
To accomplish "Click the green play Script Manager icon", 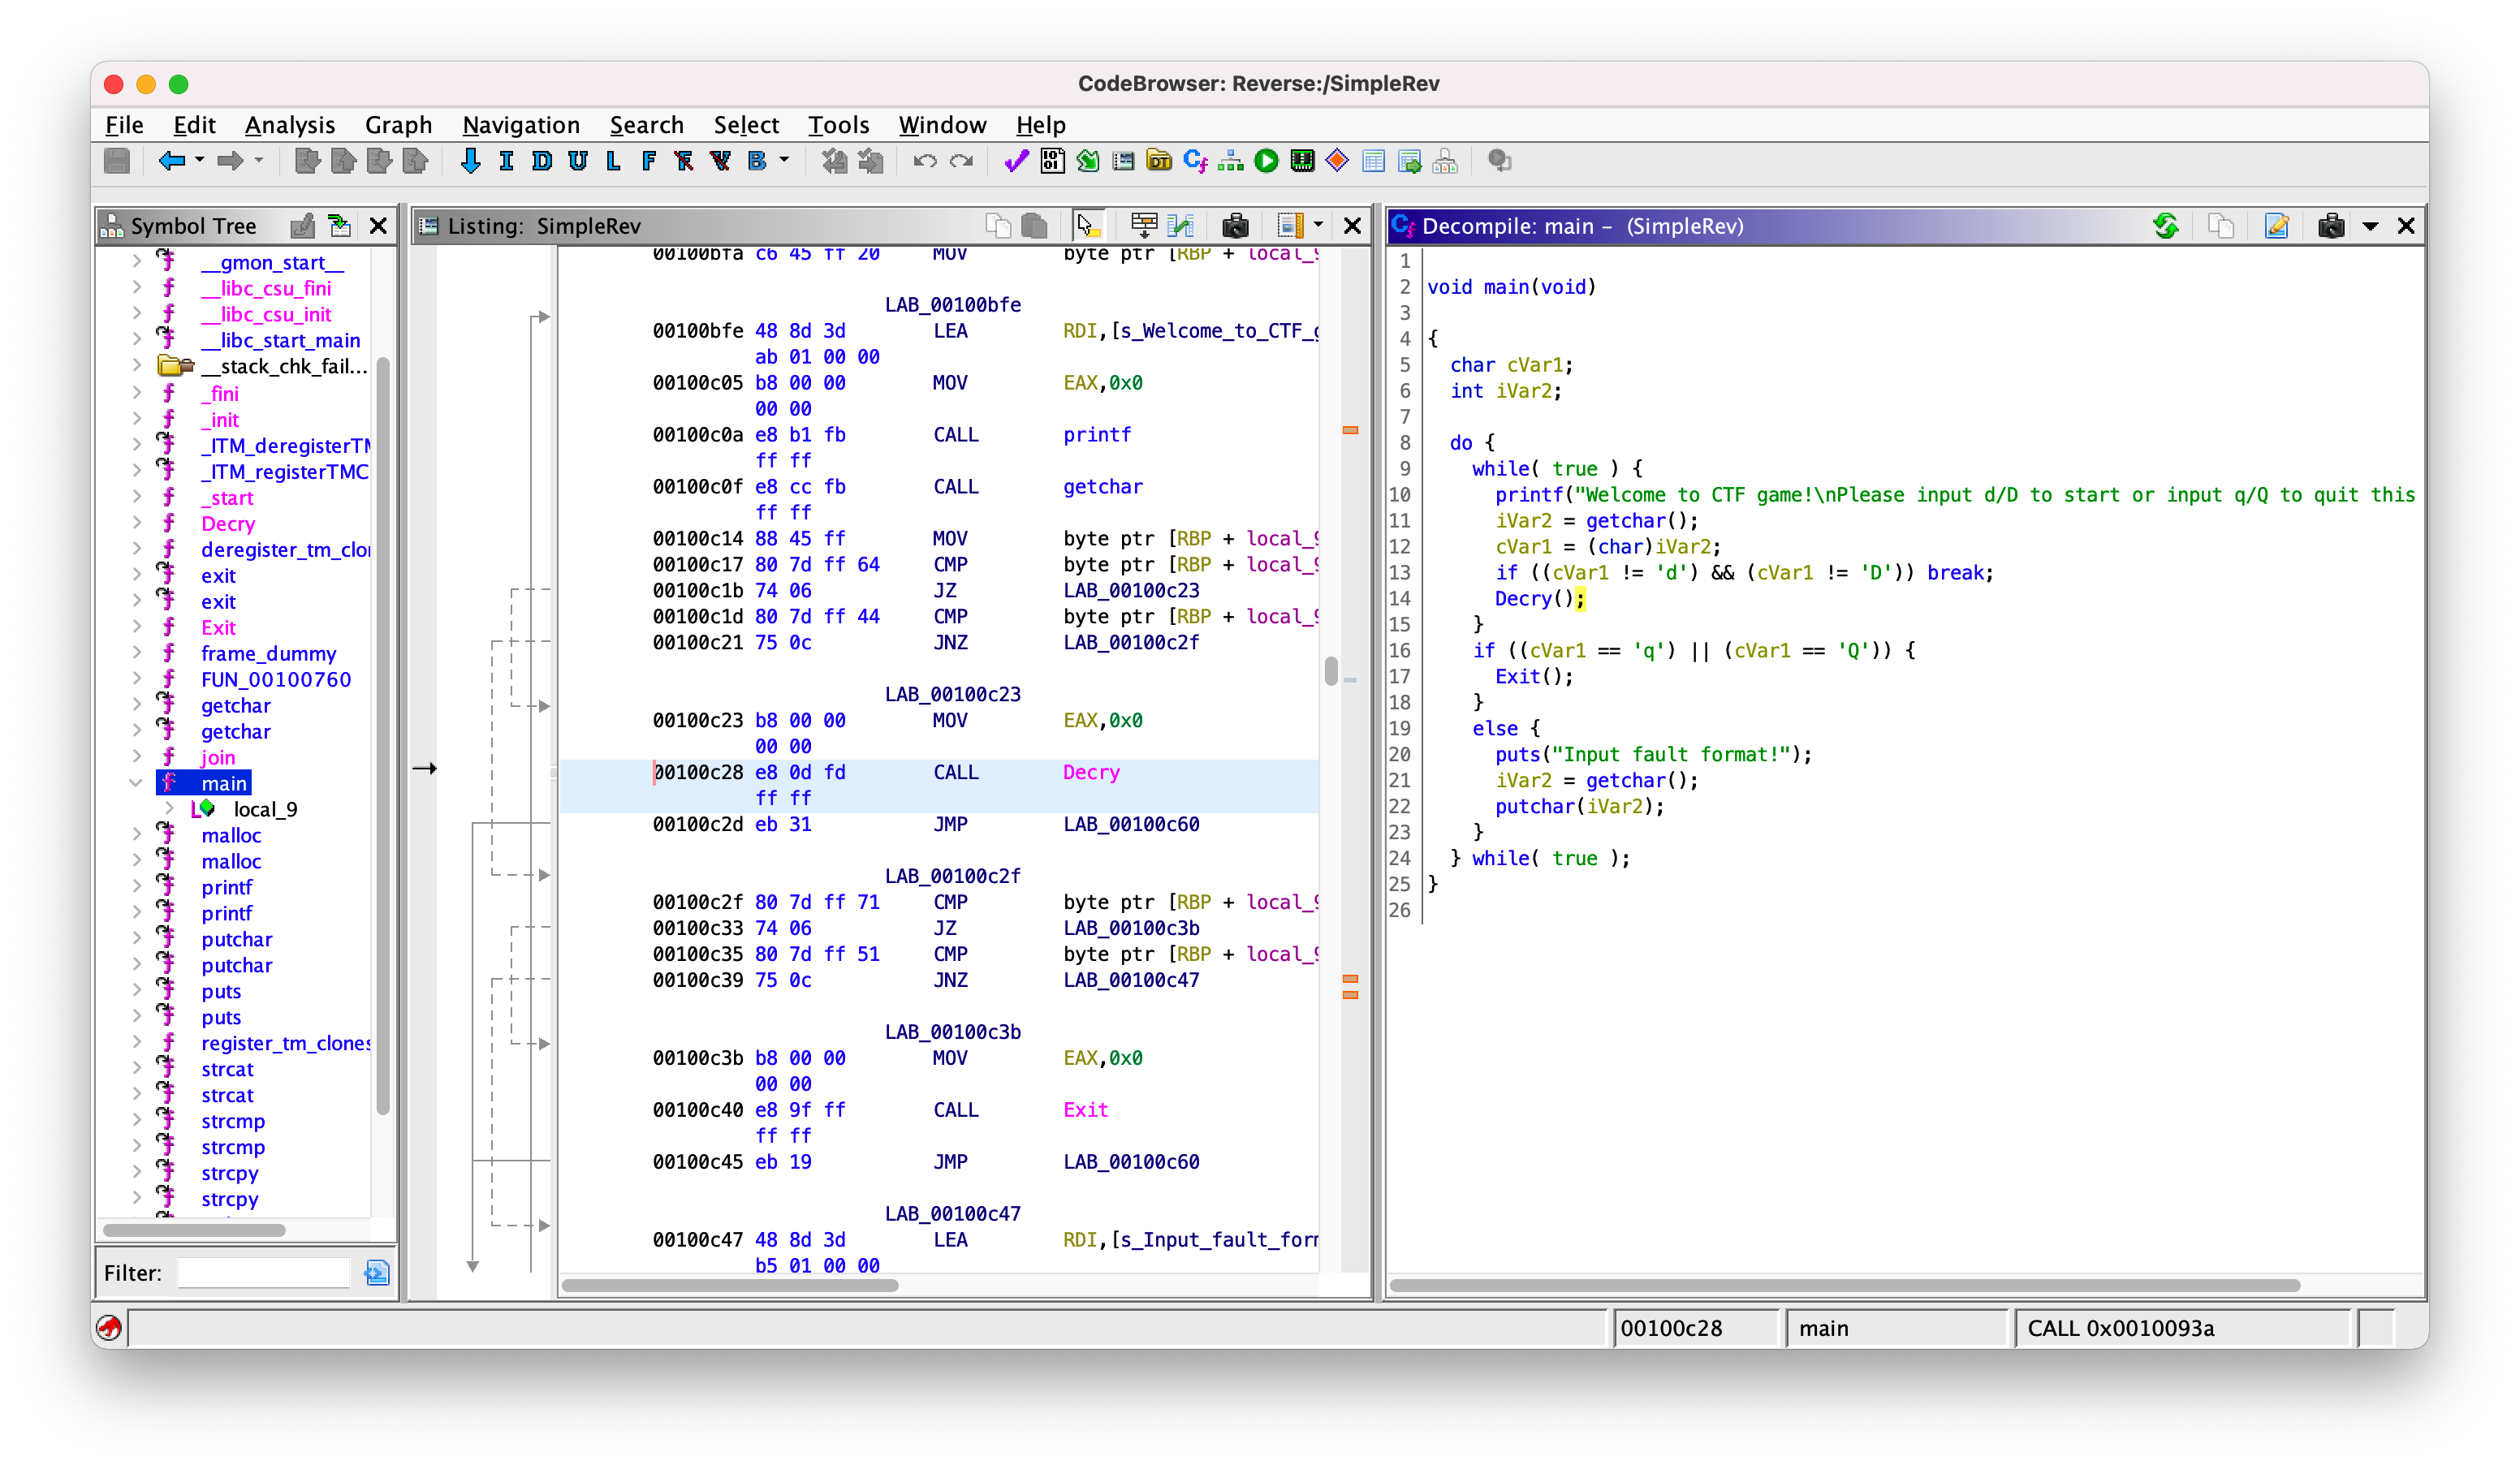I will pyautogui.click(x=1266, y=161).
